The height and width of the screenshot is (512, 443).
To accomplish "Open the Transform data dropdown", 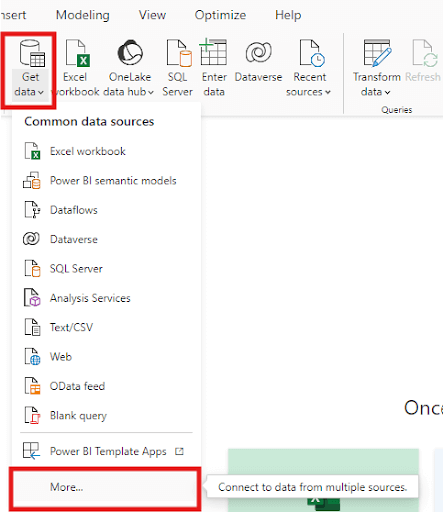I will pyautogui.click(x=376, y=68).
